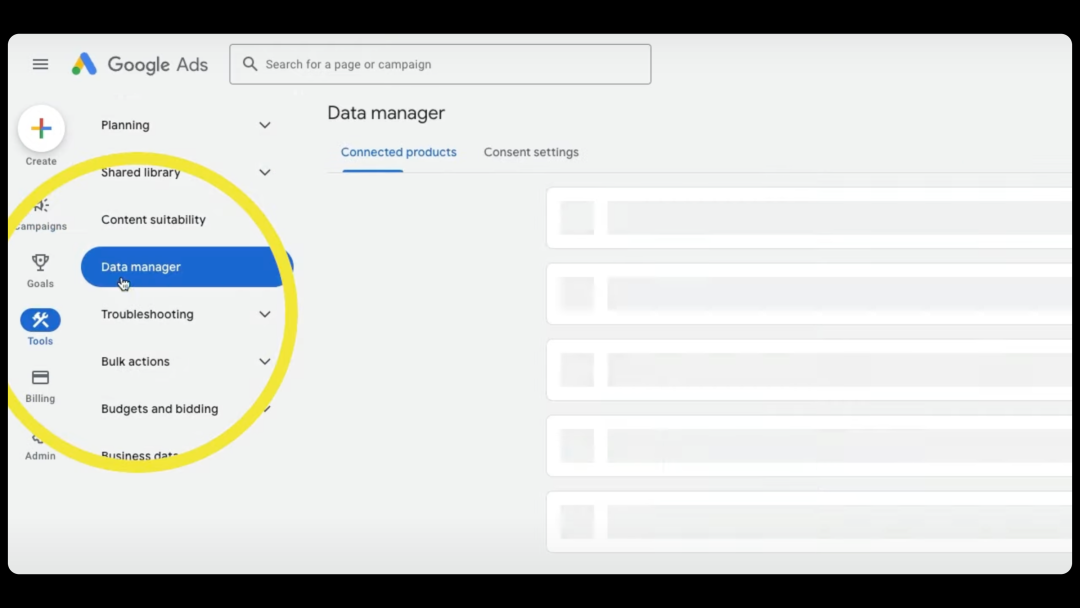Focus the search for page or campaign field

440,64
